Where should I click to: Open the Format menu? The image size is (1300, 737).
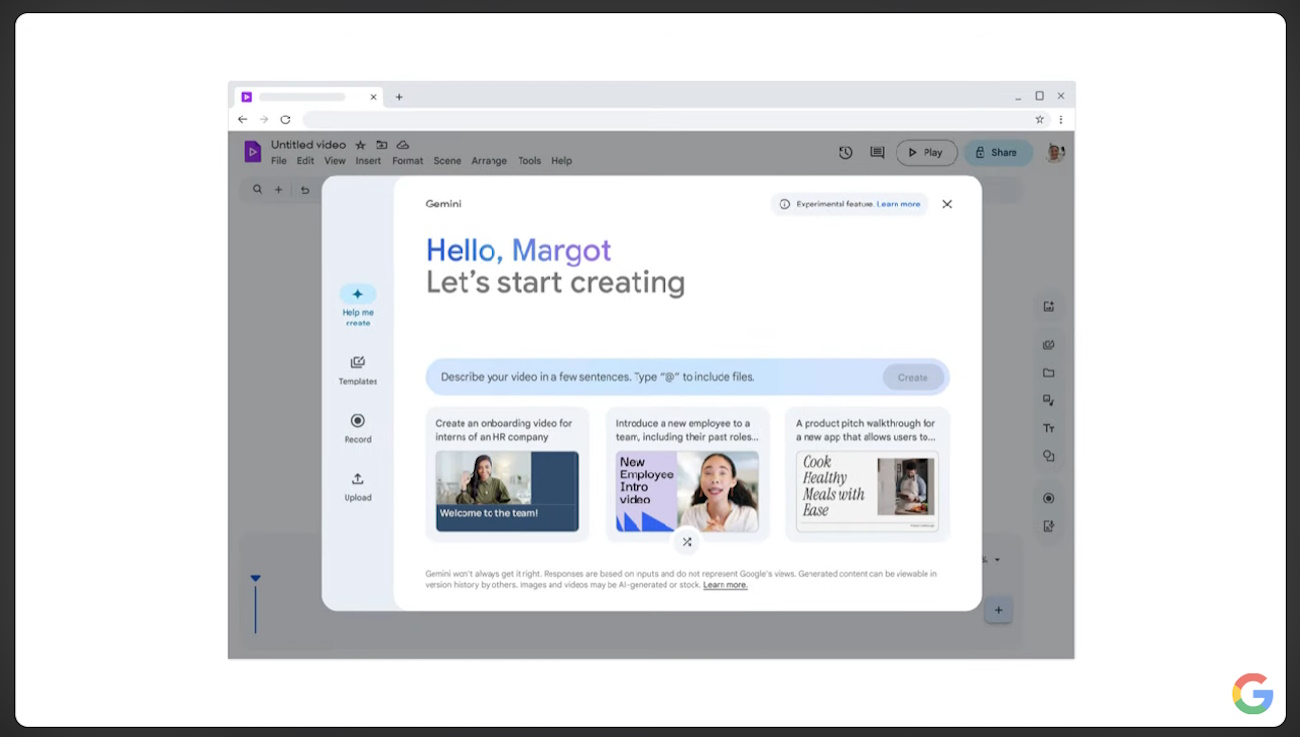(x=407, y=161)
